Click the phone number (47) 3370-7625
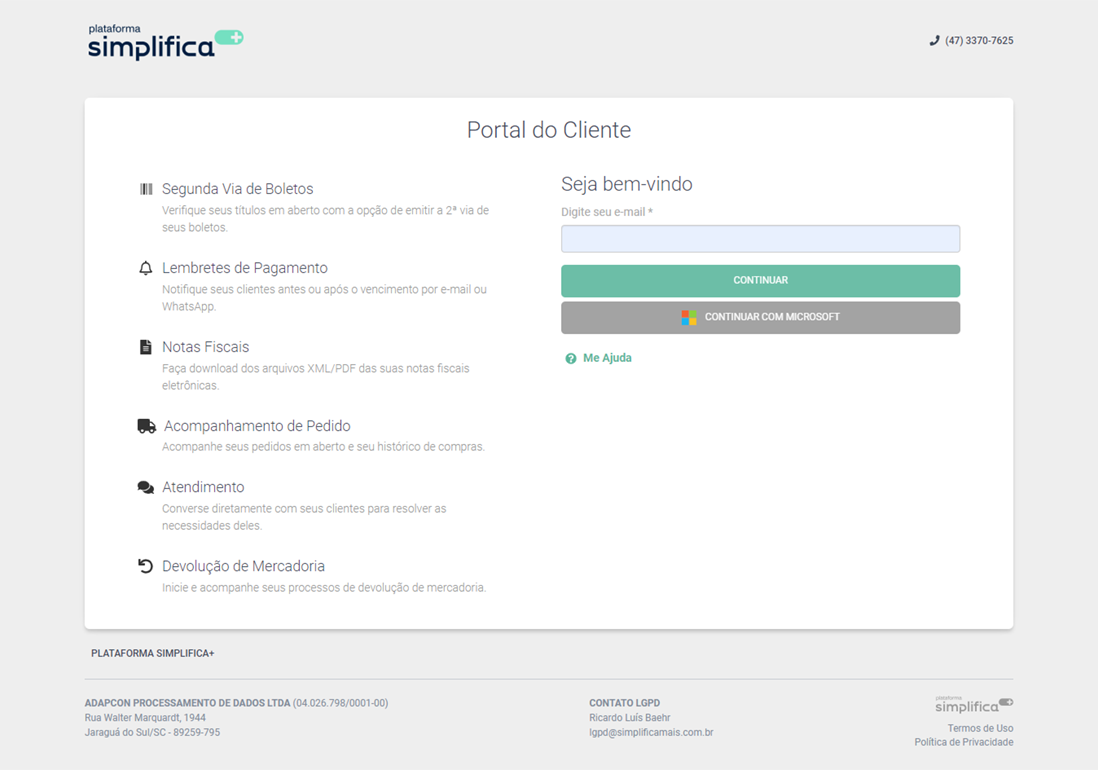The image size is (1098, 770). (979, 41)
